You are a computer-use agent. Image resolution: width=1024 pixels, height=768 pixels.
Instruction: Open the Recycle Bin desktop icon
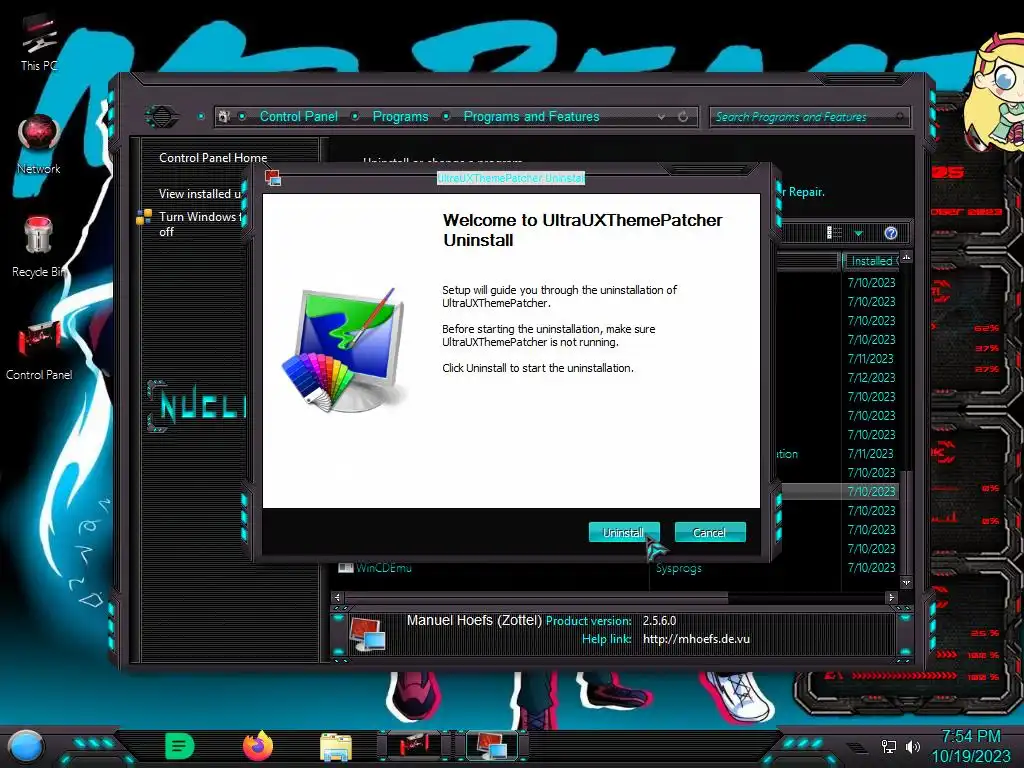pyautogui.click(x=39, y=247)
